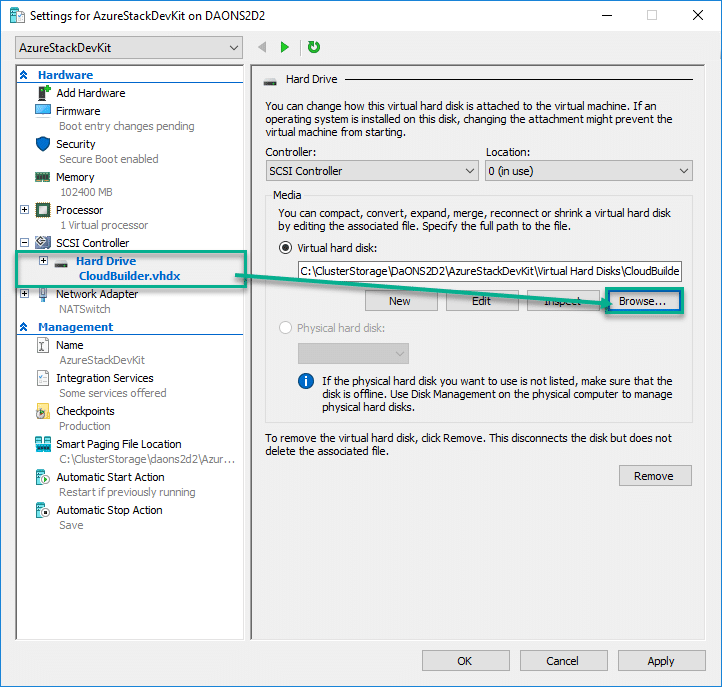
Task: Select Integration Services item
Action: click(105, 378)
